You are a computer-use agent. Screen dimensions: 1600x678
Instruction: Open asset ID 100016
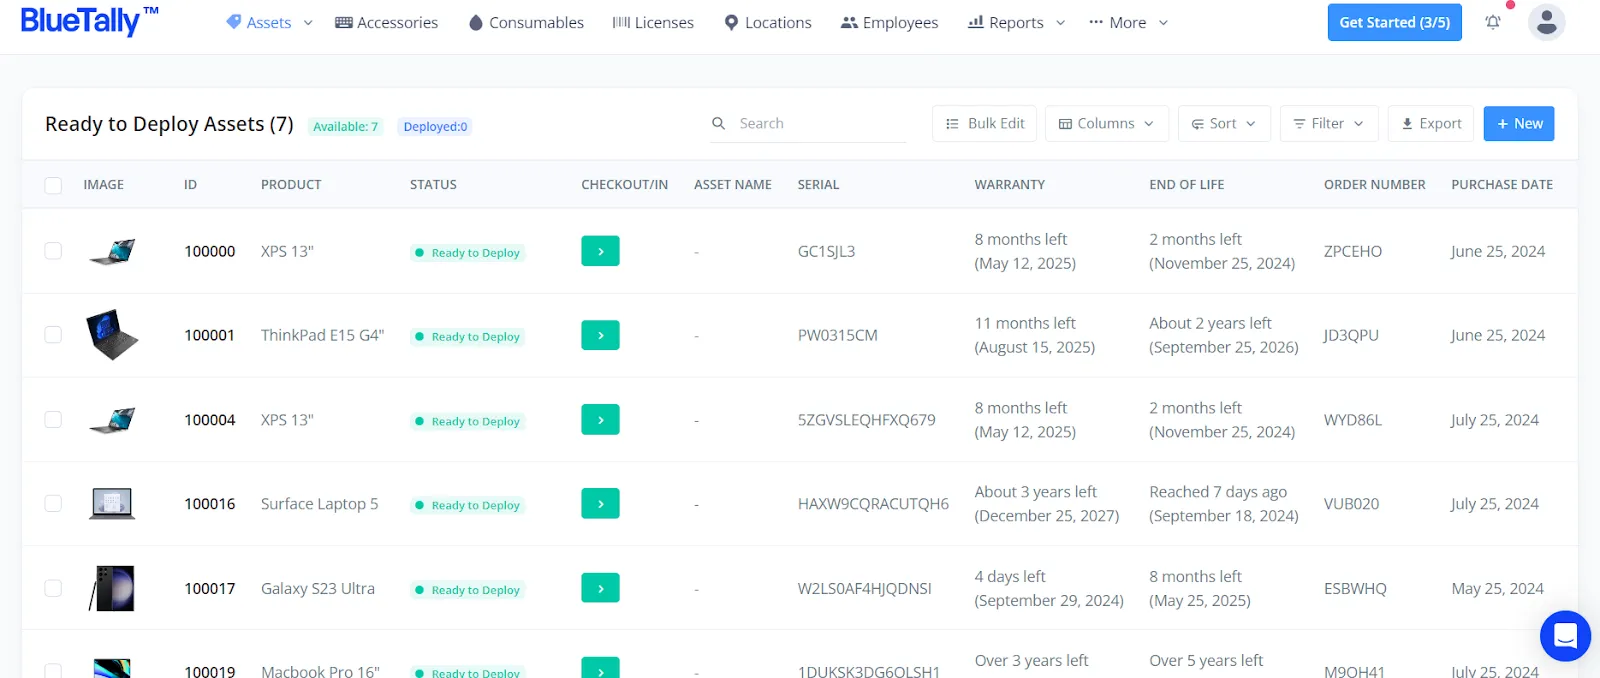[x=210, y=504]
